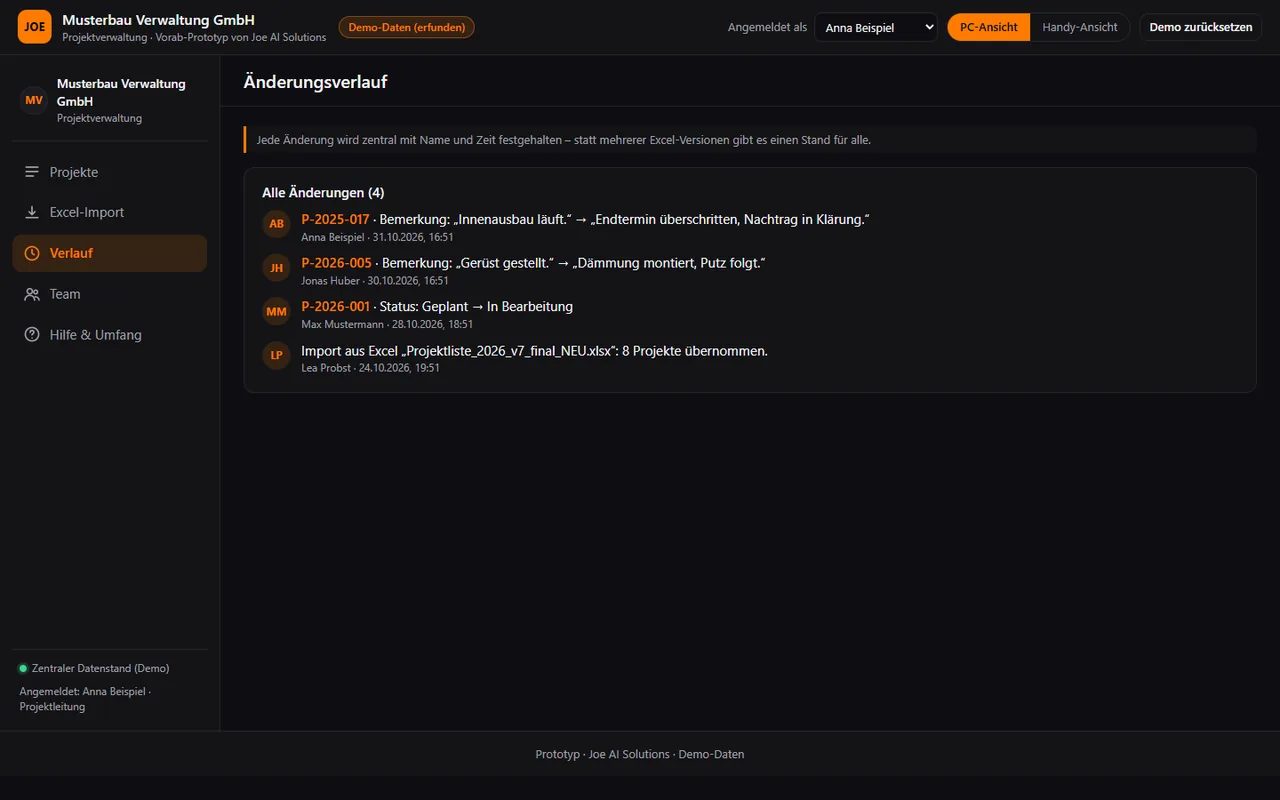
Task: Click the Demo-Daten (erfunden) badge
Action: pos(407,27)
